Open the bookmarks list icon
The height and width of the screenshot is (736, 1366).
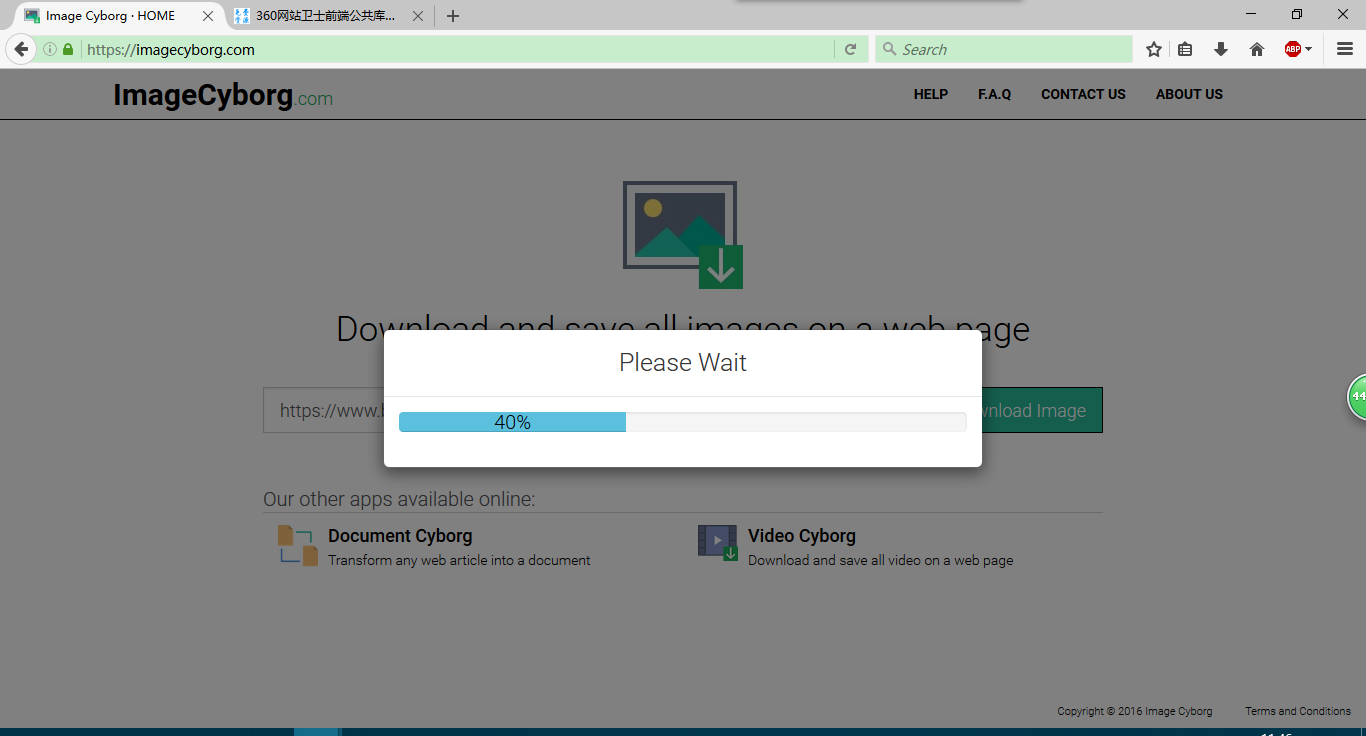point(1185,49)
